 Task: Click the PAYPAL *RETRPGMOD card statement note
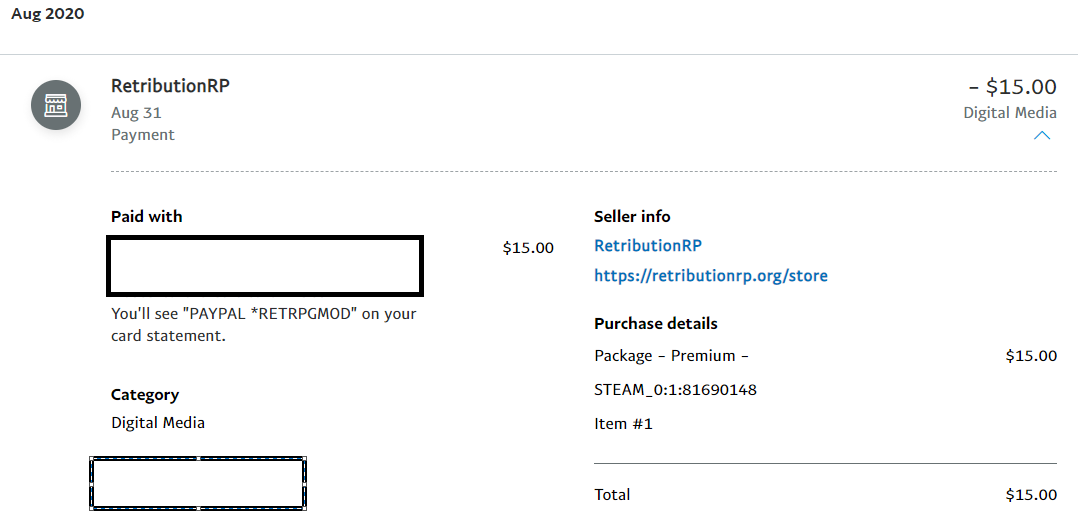coord(264,324)
